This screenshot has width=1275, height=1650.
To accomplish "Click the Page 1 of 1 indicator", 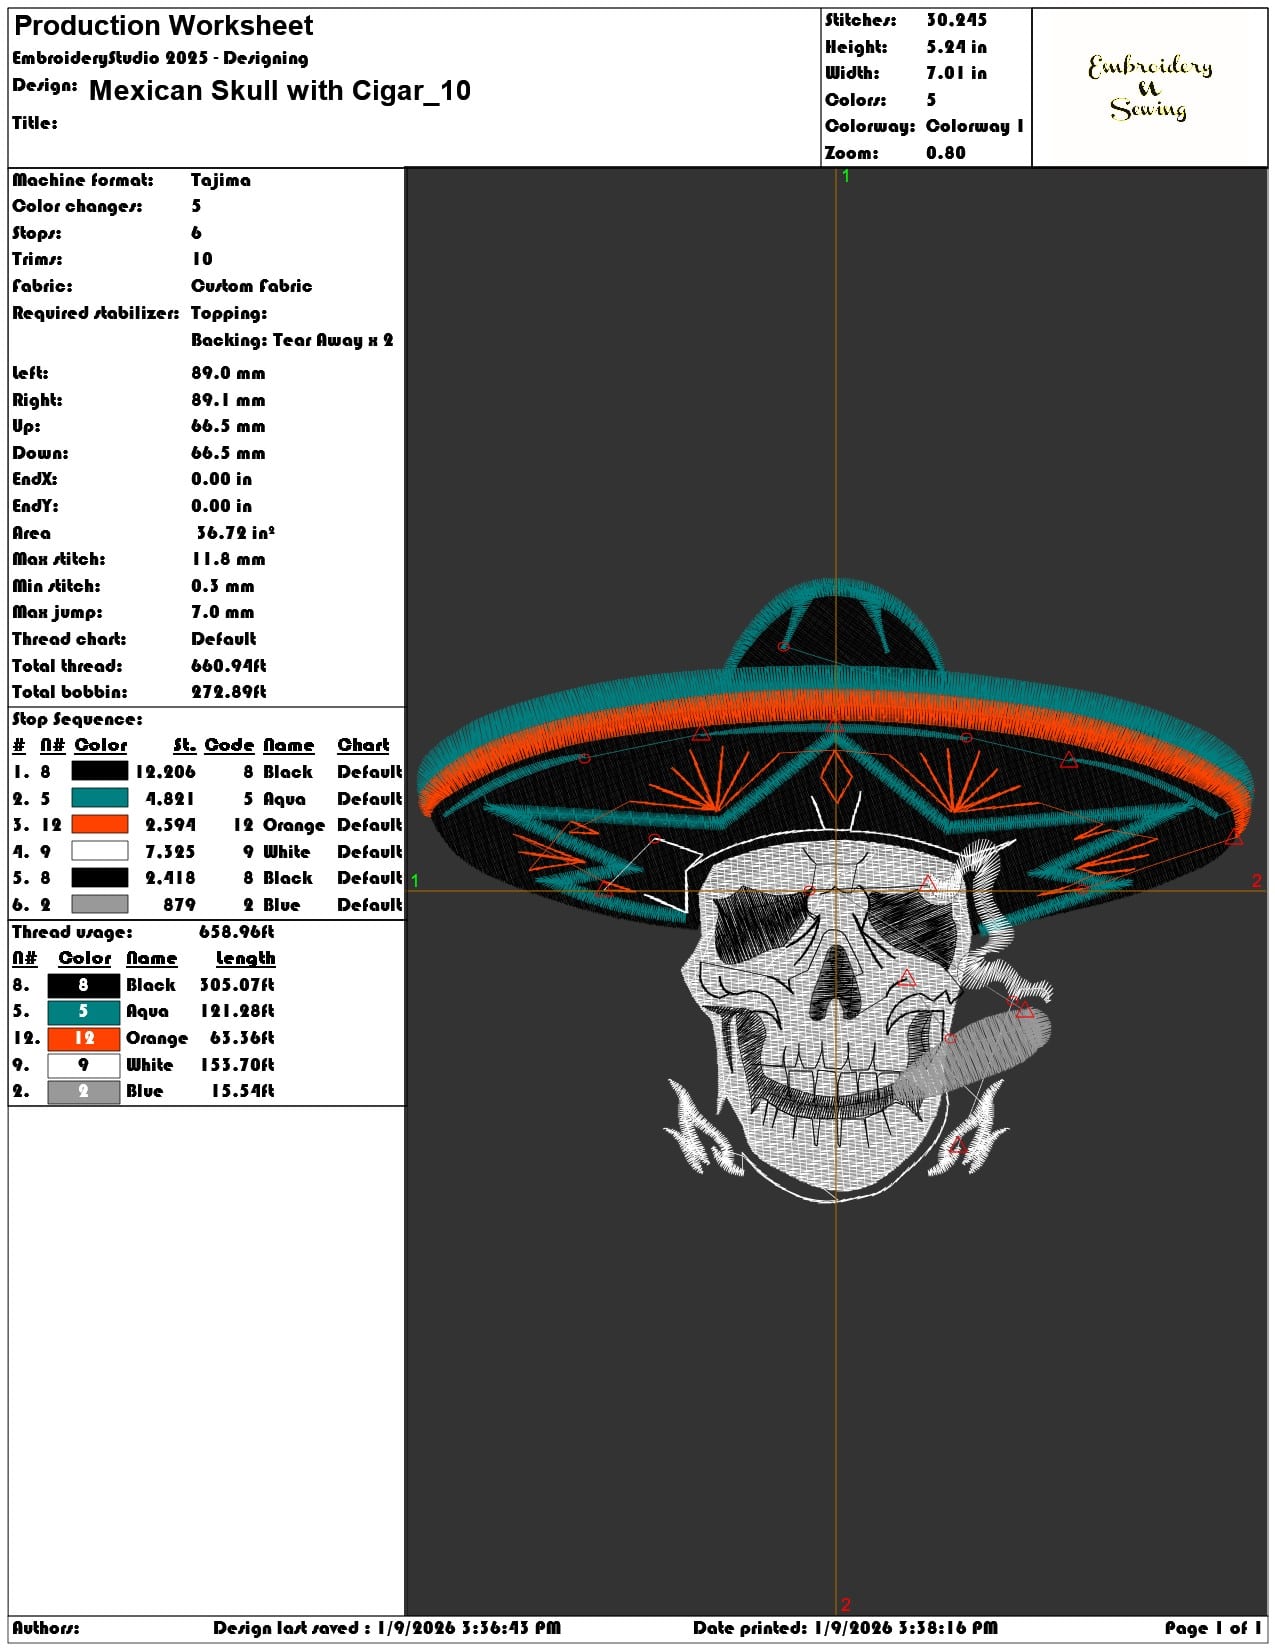I will pyautogui.click(x=1213, y=1628).
